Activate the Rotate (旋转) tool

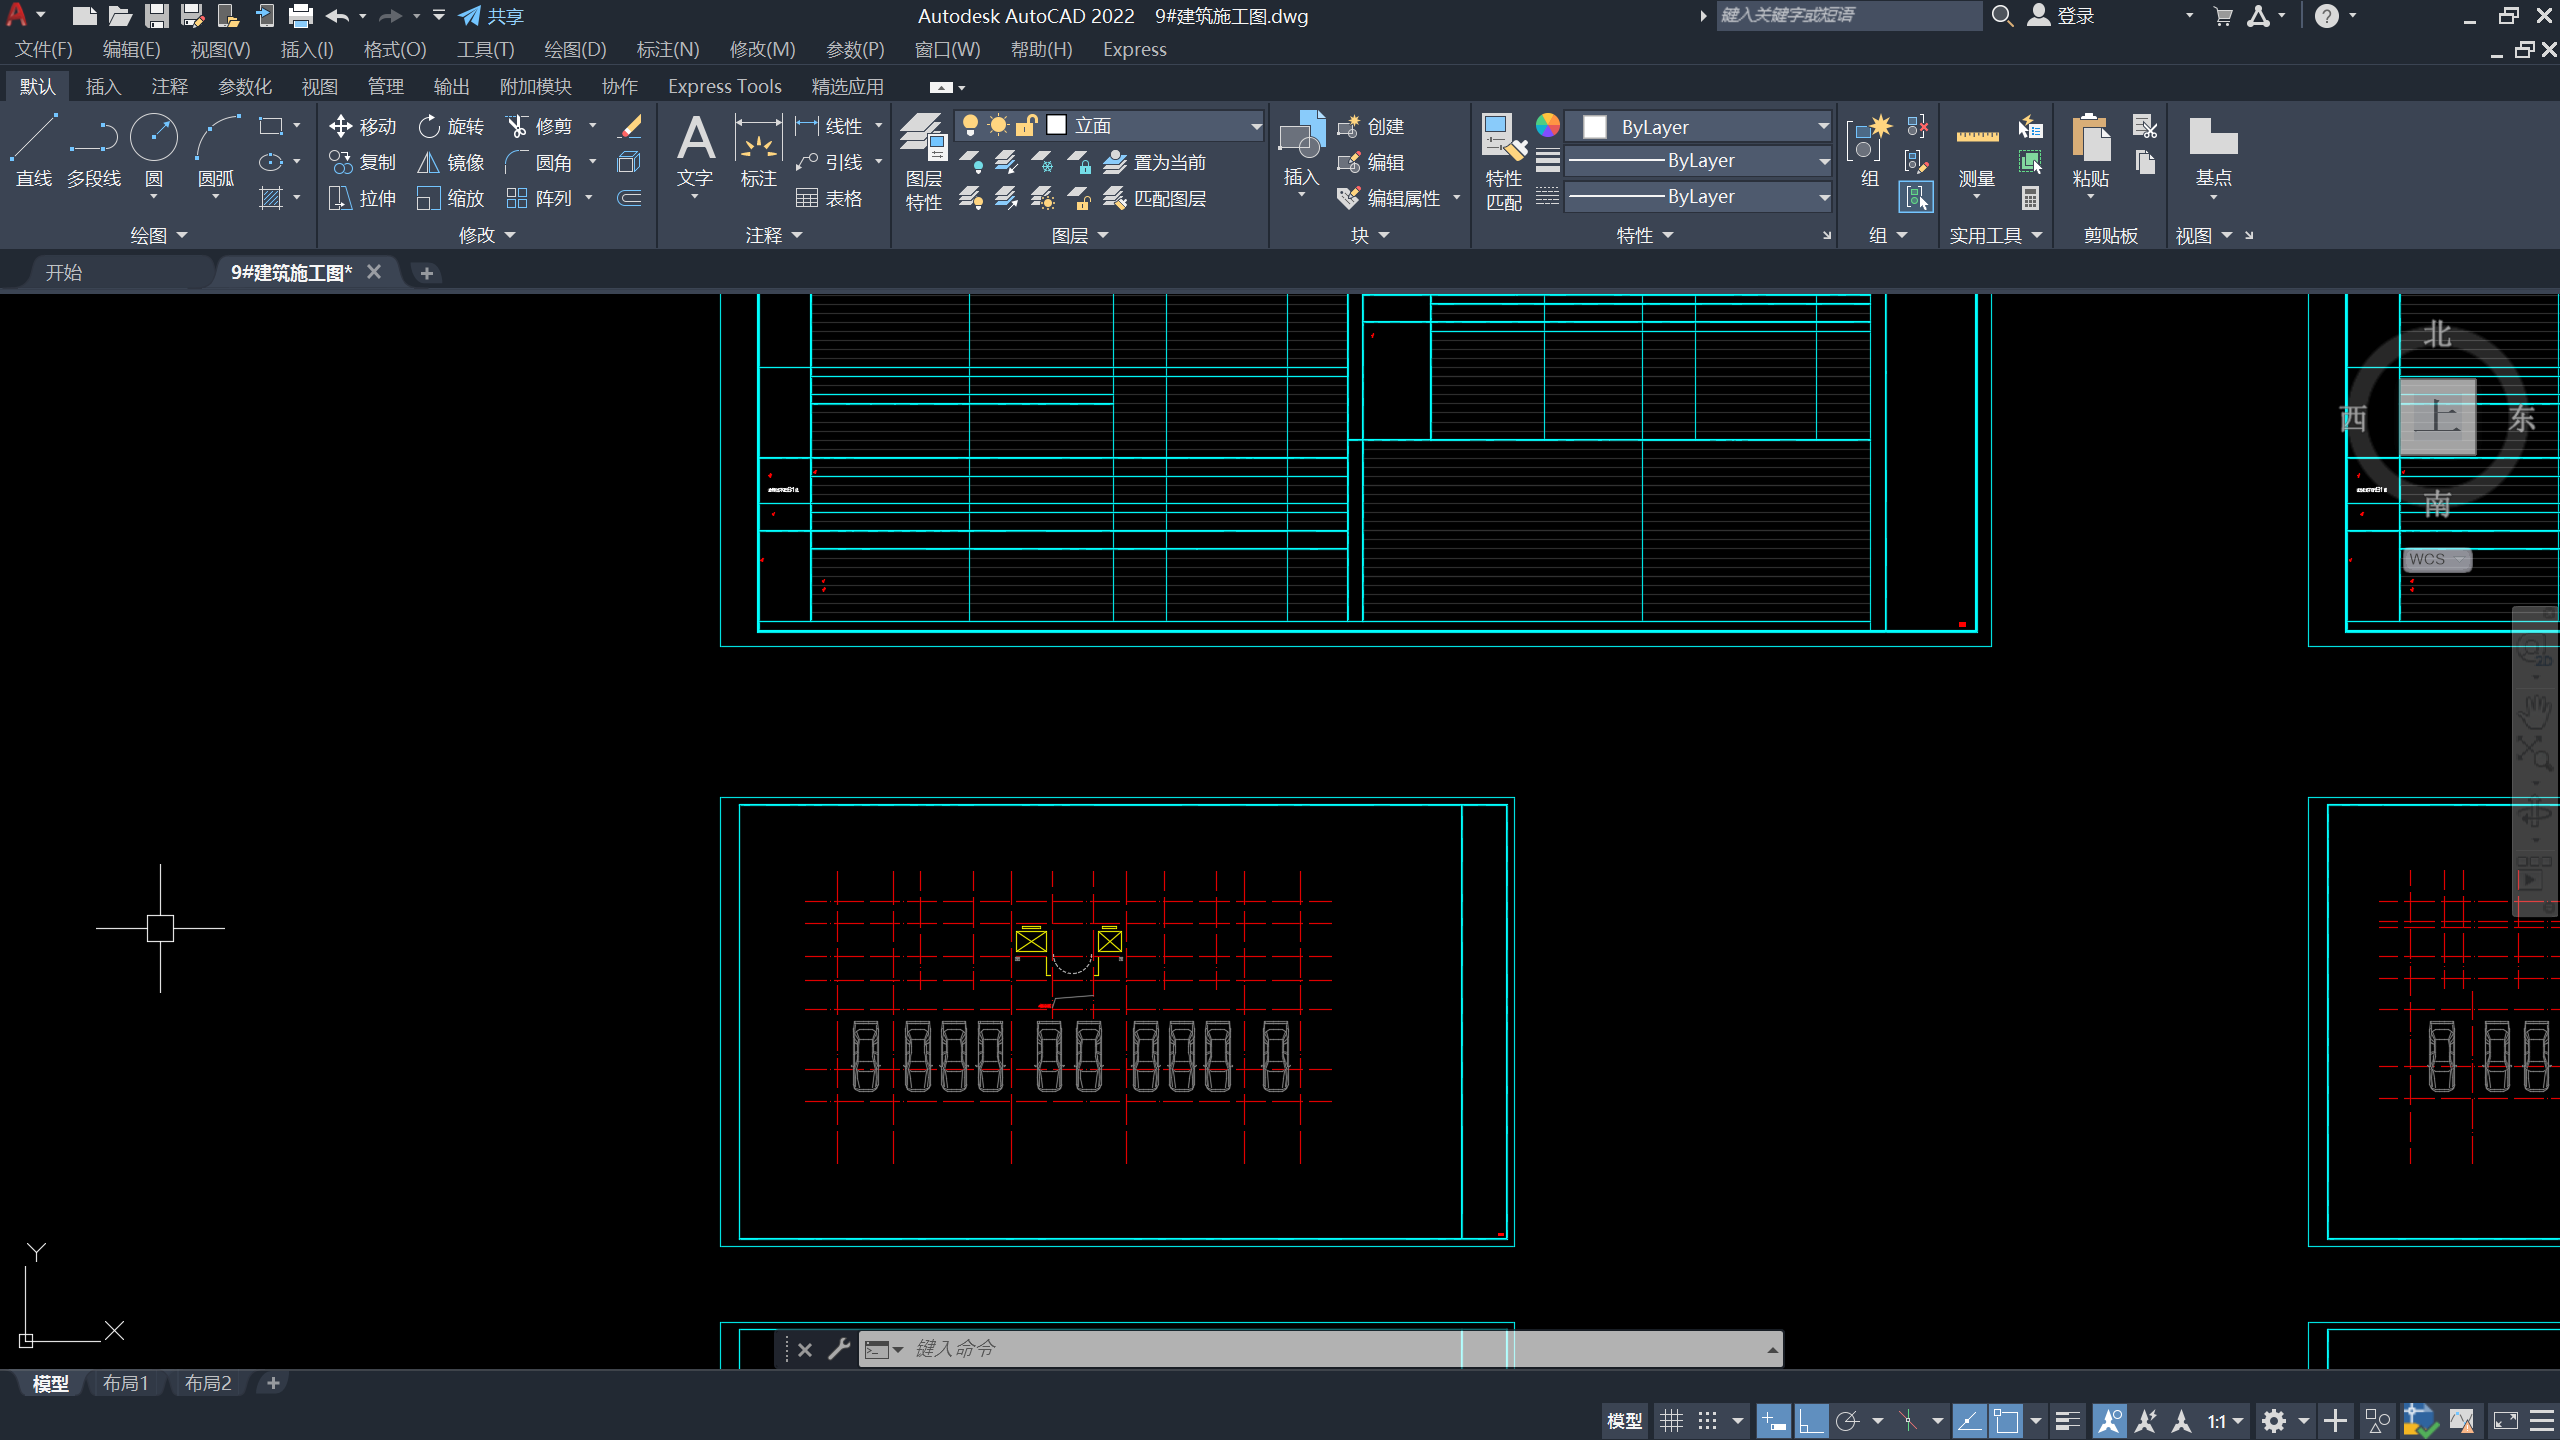pos(451,126)
